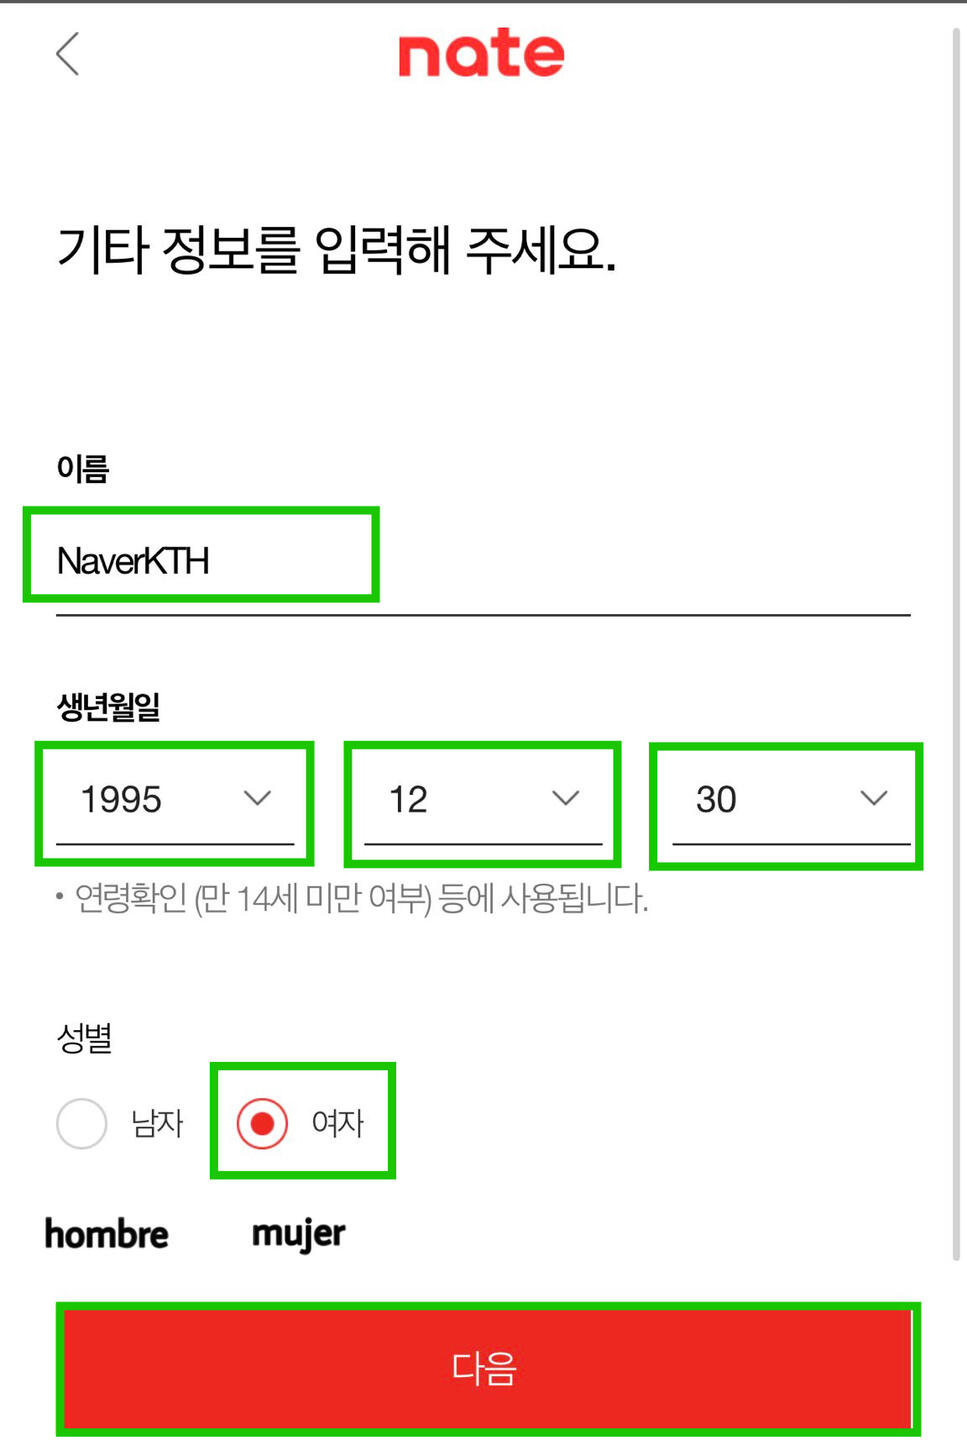Expand the birth month dropdown showing 12
This screenshot has height=1440, width=967.
(483, 800)
